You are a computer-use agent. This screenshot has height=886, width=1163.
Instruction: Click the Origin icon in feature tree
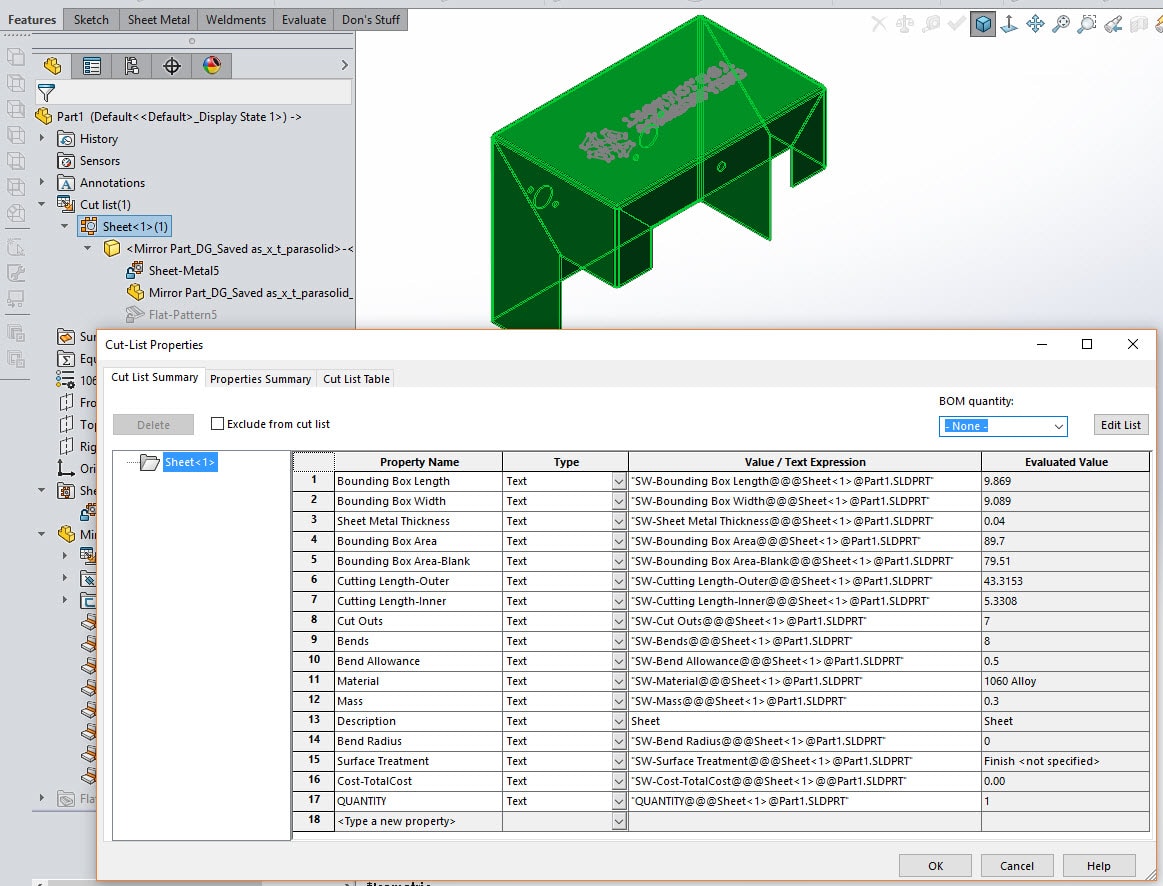[66, 468]
